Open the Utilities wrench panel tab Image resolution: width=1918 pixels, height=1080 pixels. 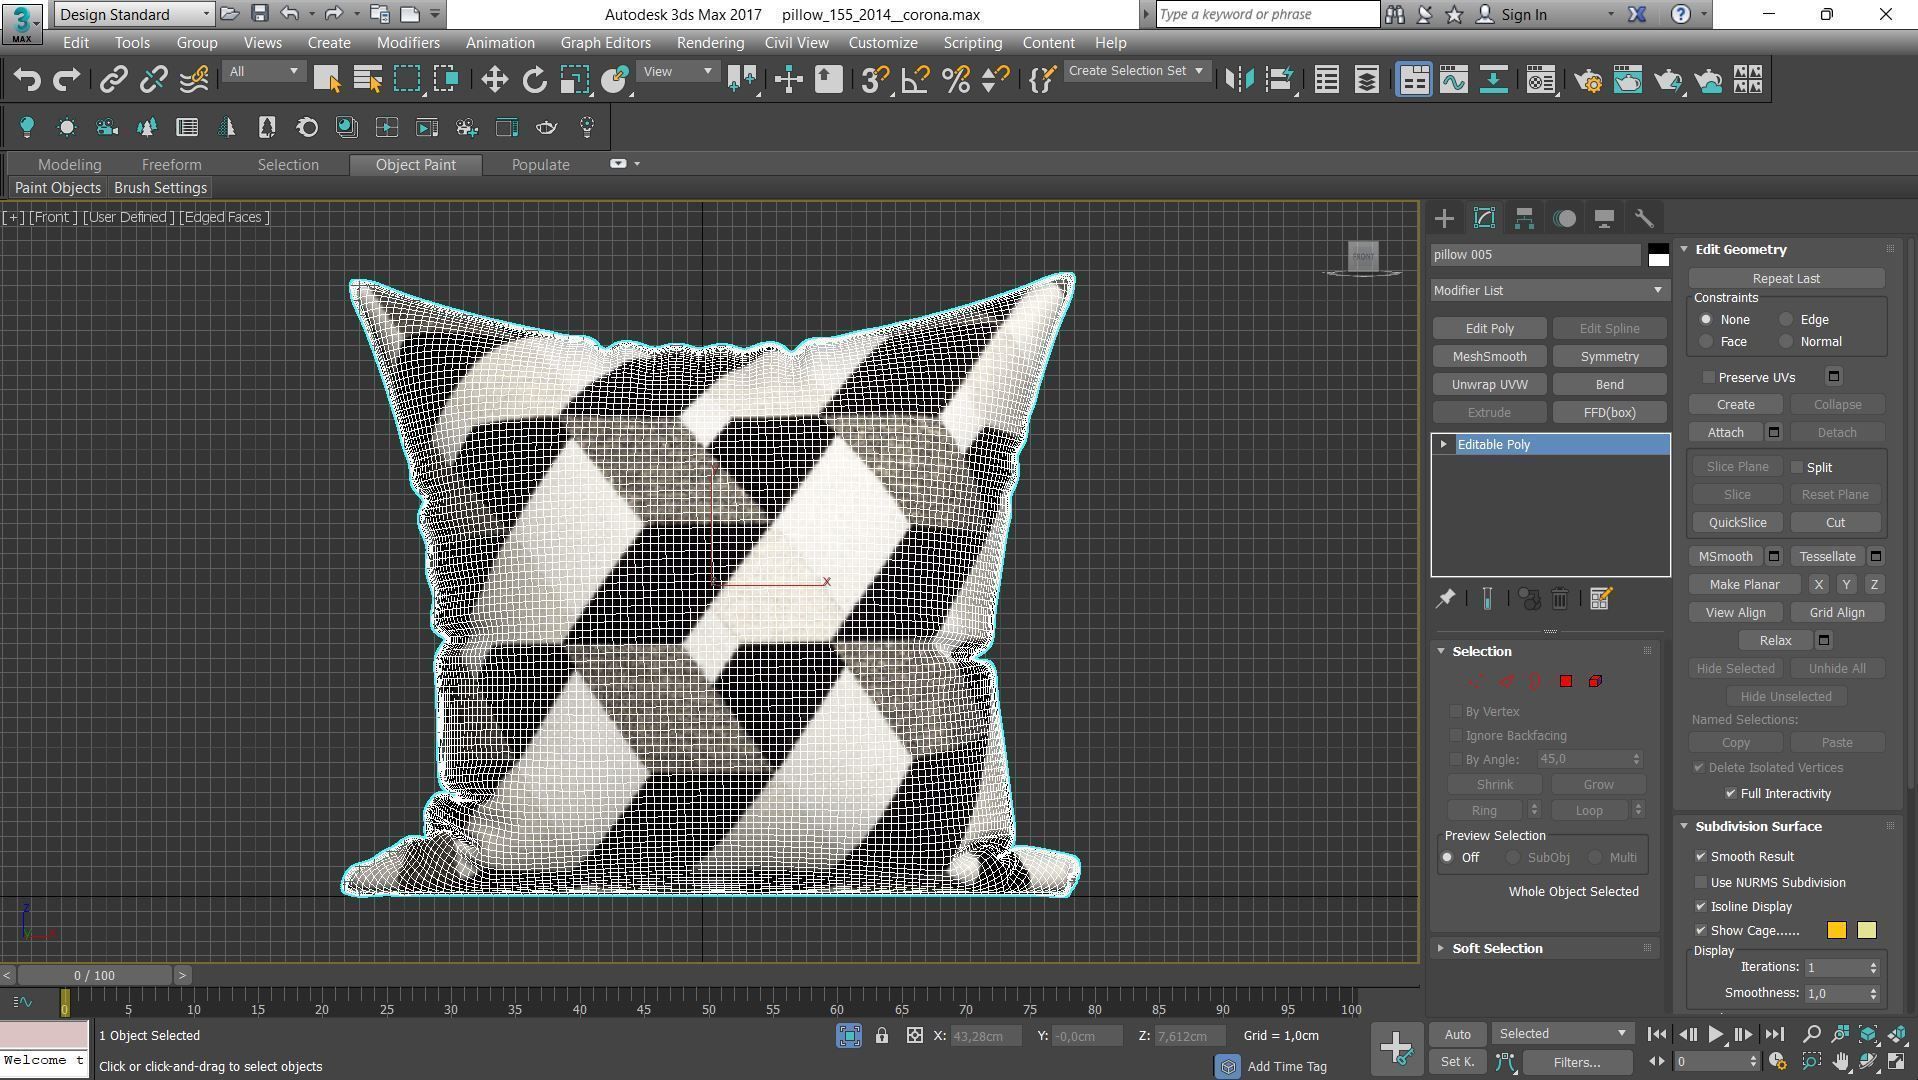[x=1644, y=219]
